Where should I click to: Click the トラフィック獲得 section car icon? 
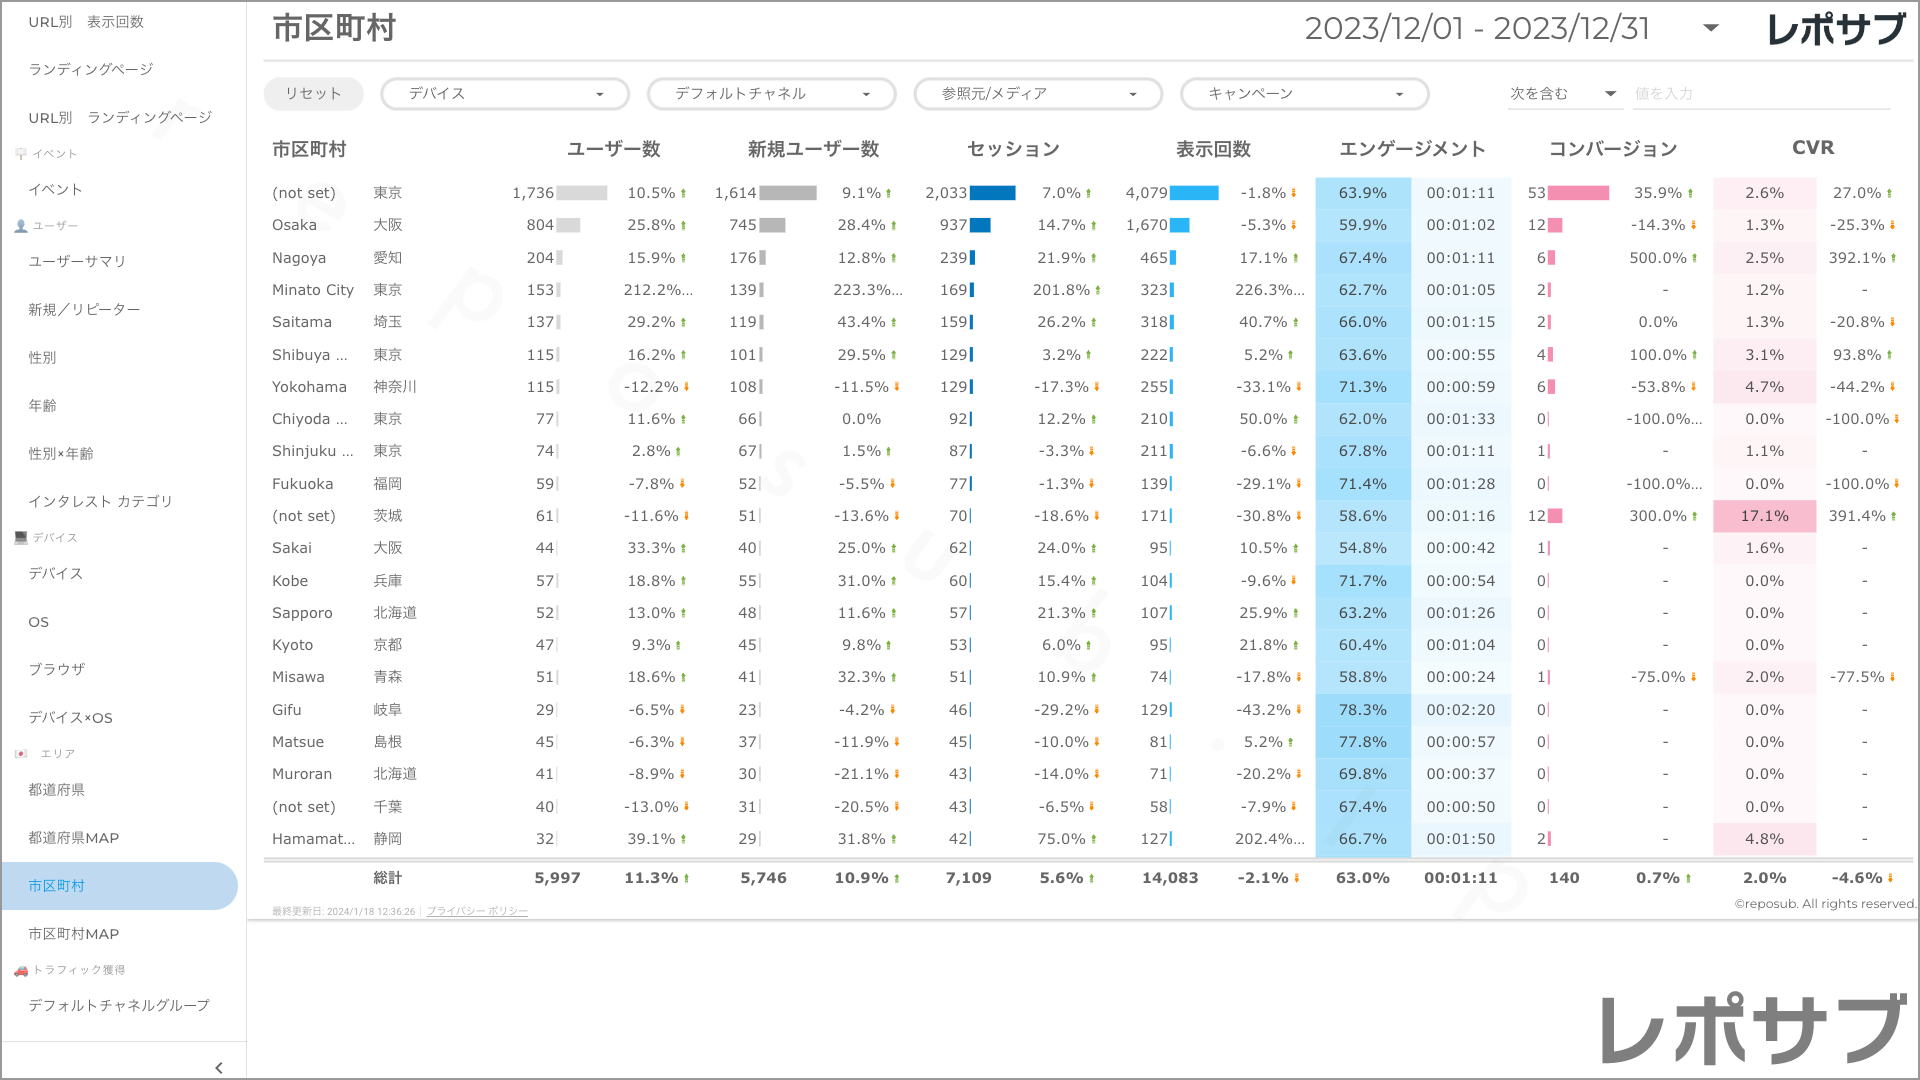(x=21, y=970)
